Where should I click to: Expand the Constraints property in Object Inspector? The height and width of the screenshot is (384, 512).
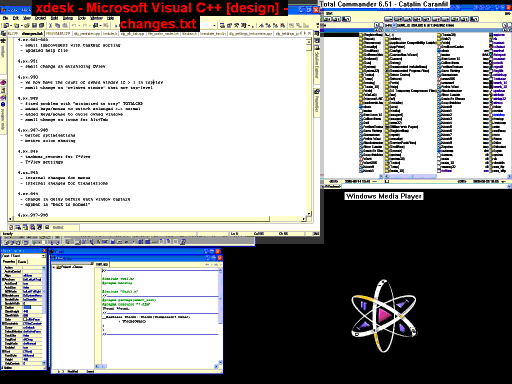pyautogui.click(x=4, y=323)
